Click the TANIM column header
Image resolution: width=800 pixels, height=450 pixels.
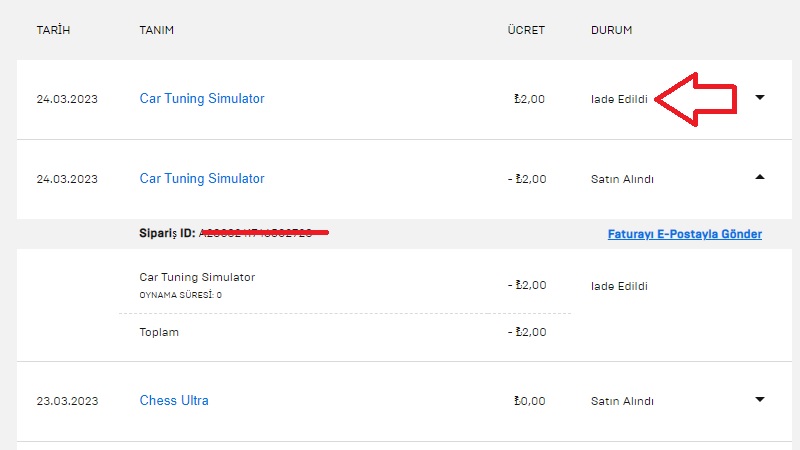click(157, 30)
